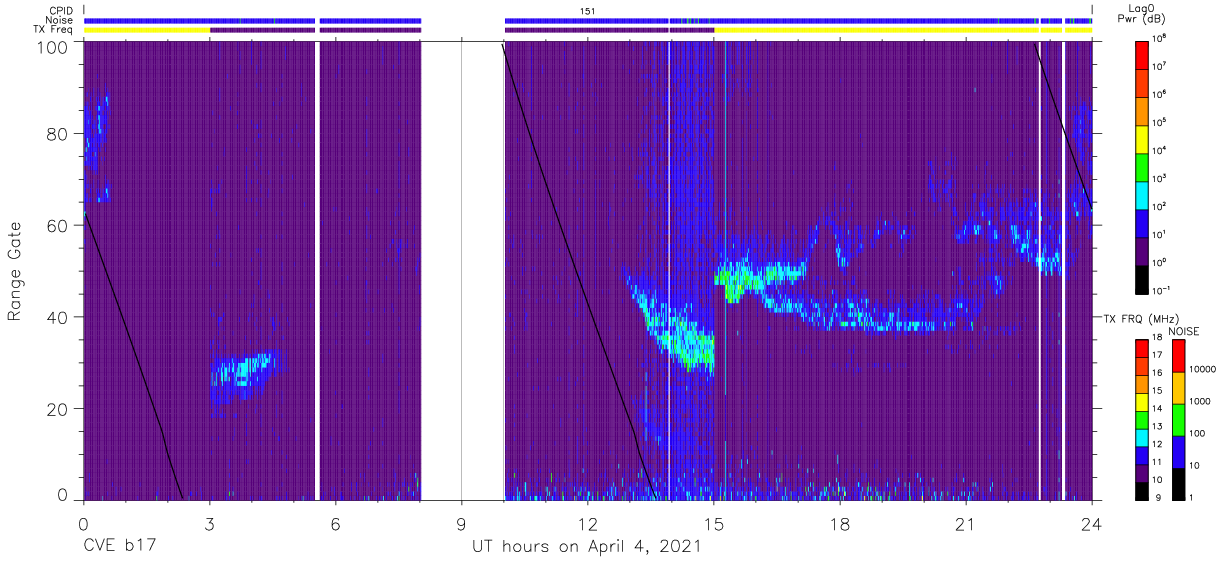Click the 'TX Freq' row label at top left
This screenshot has height=567, width=1228.
[53, 30]
